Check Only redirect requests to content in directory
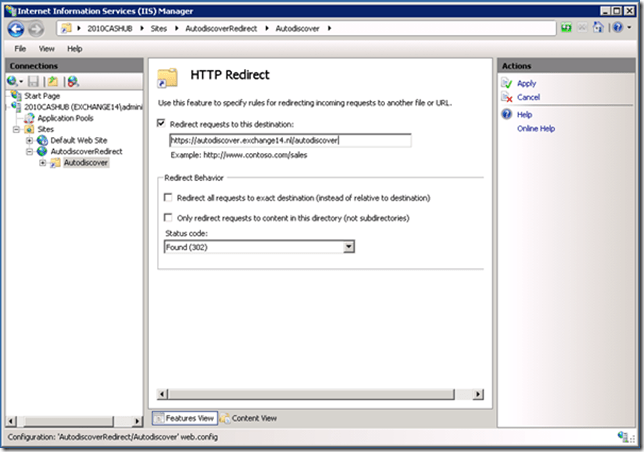This screenshot has width=644, height=452. pyautogui.click(x=168, y=217)
